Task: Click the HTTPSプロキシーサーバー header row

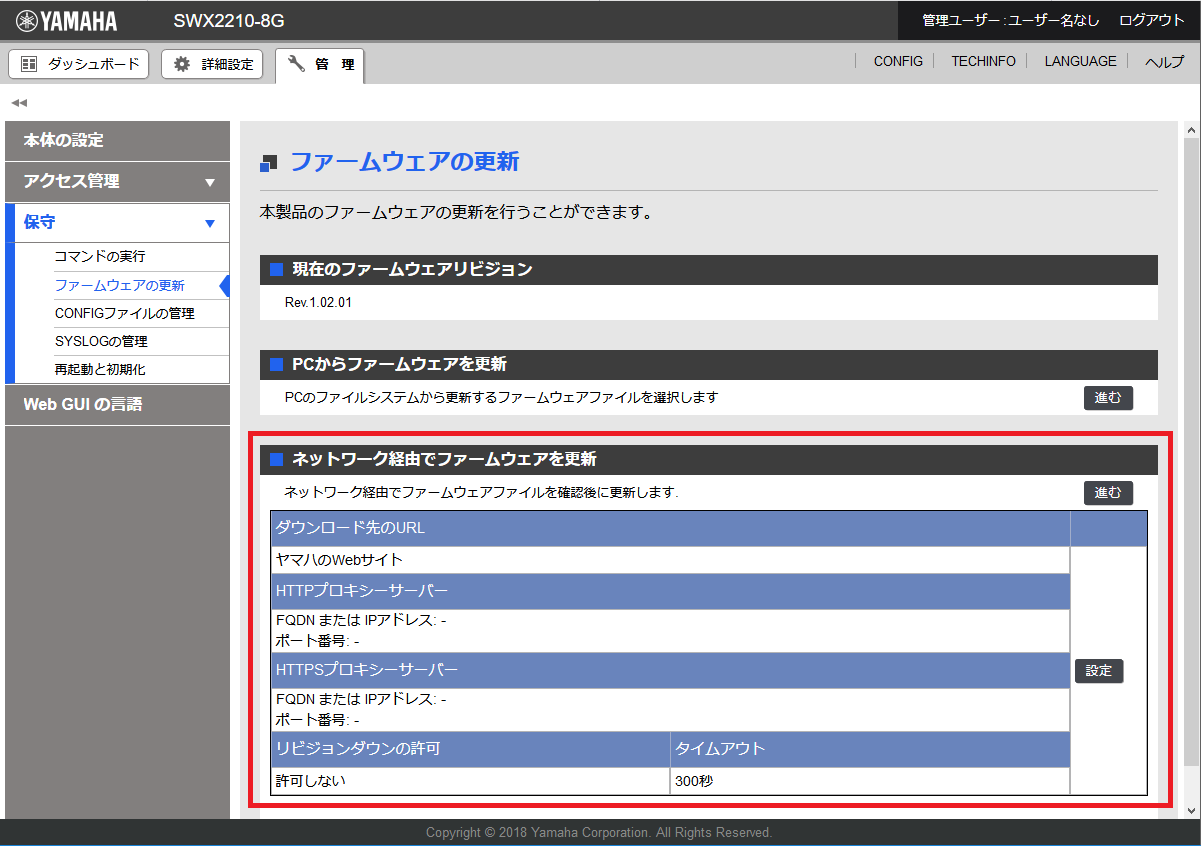Action: click(x=670, y=670)
